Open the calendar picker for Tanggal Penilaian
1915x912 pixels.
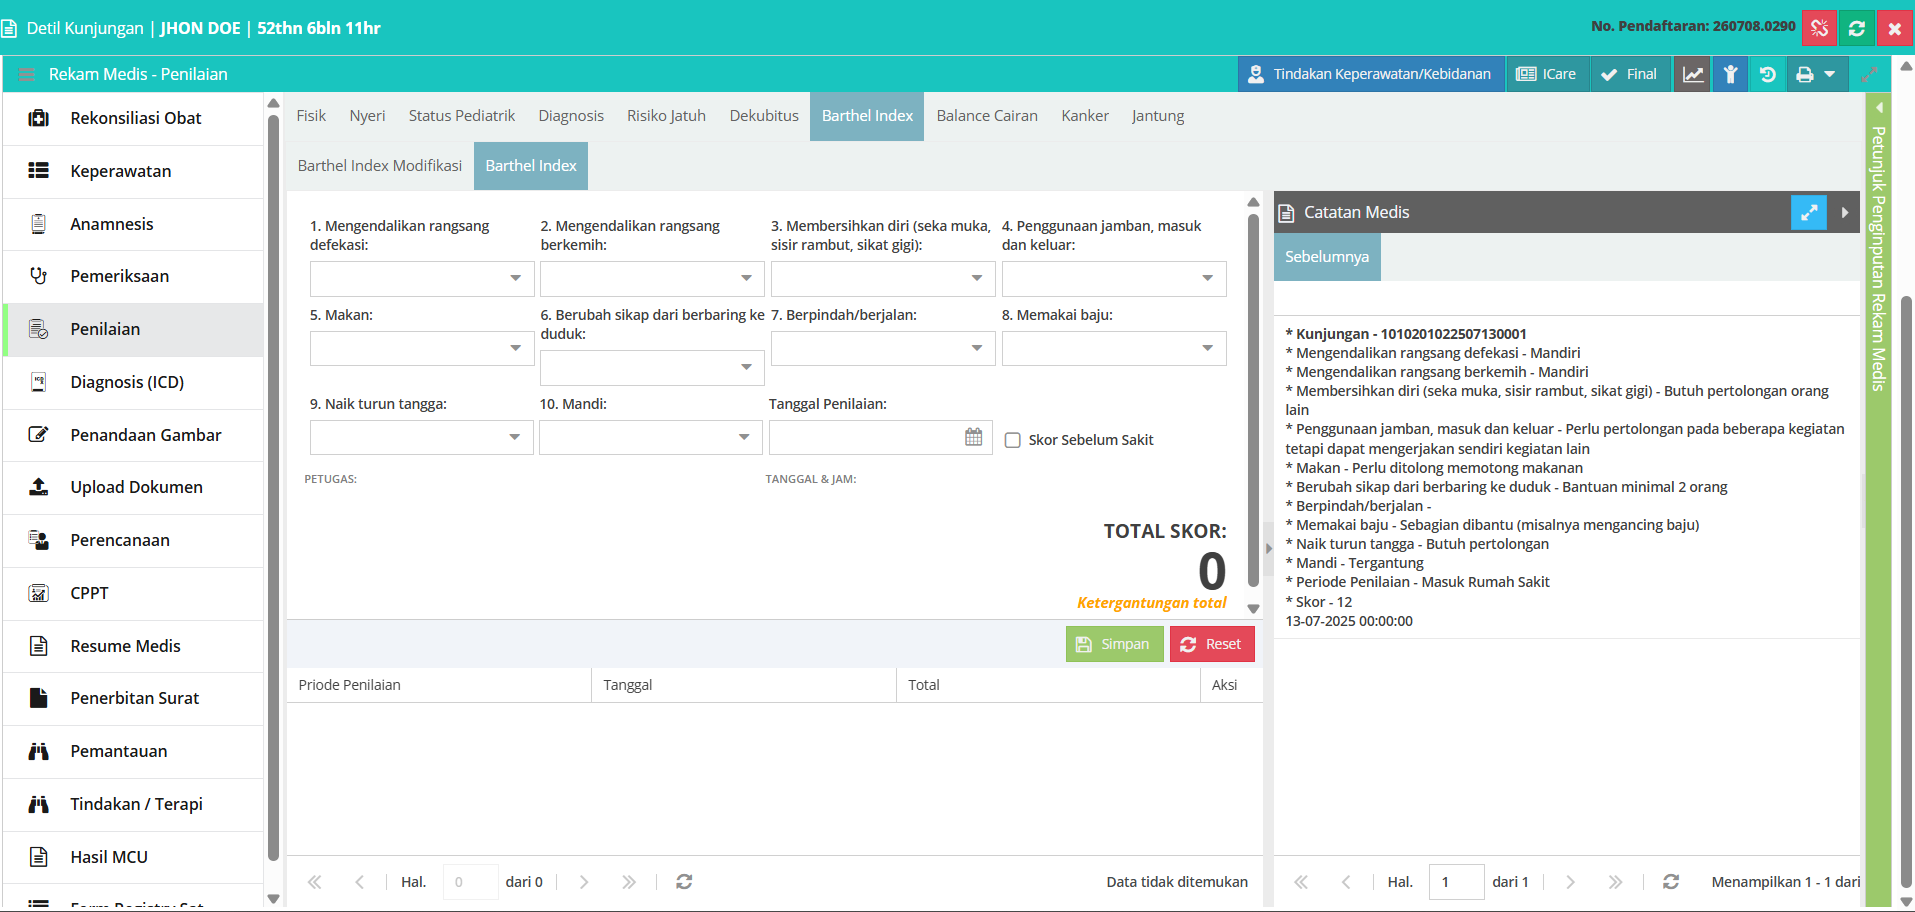pos(973,437)
